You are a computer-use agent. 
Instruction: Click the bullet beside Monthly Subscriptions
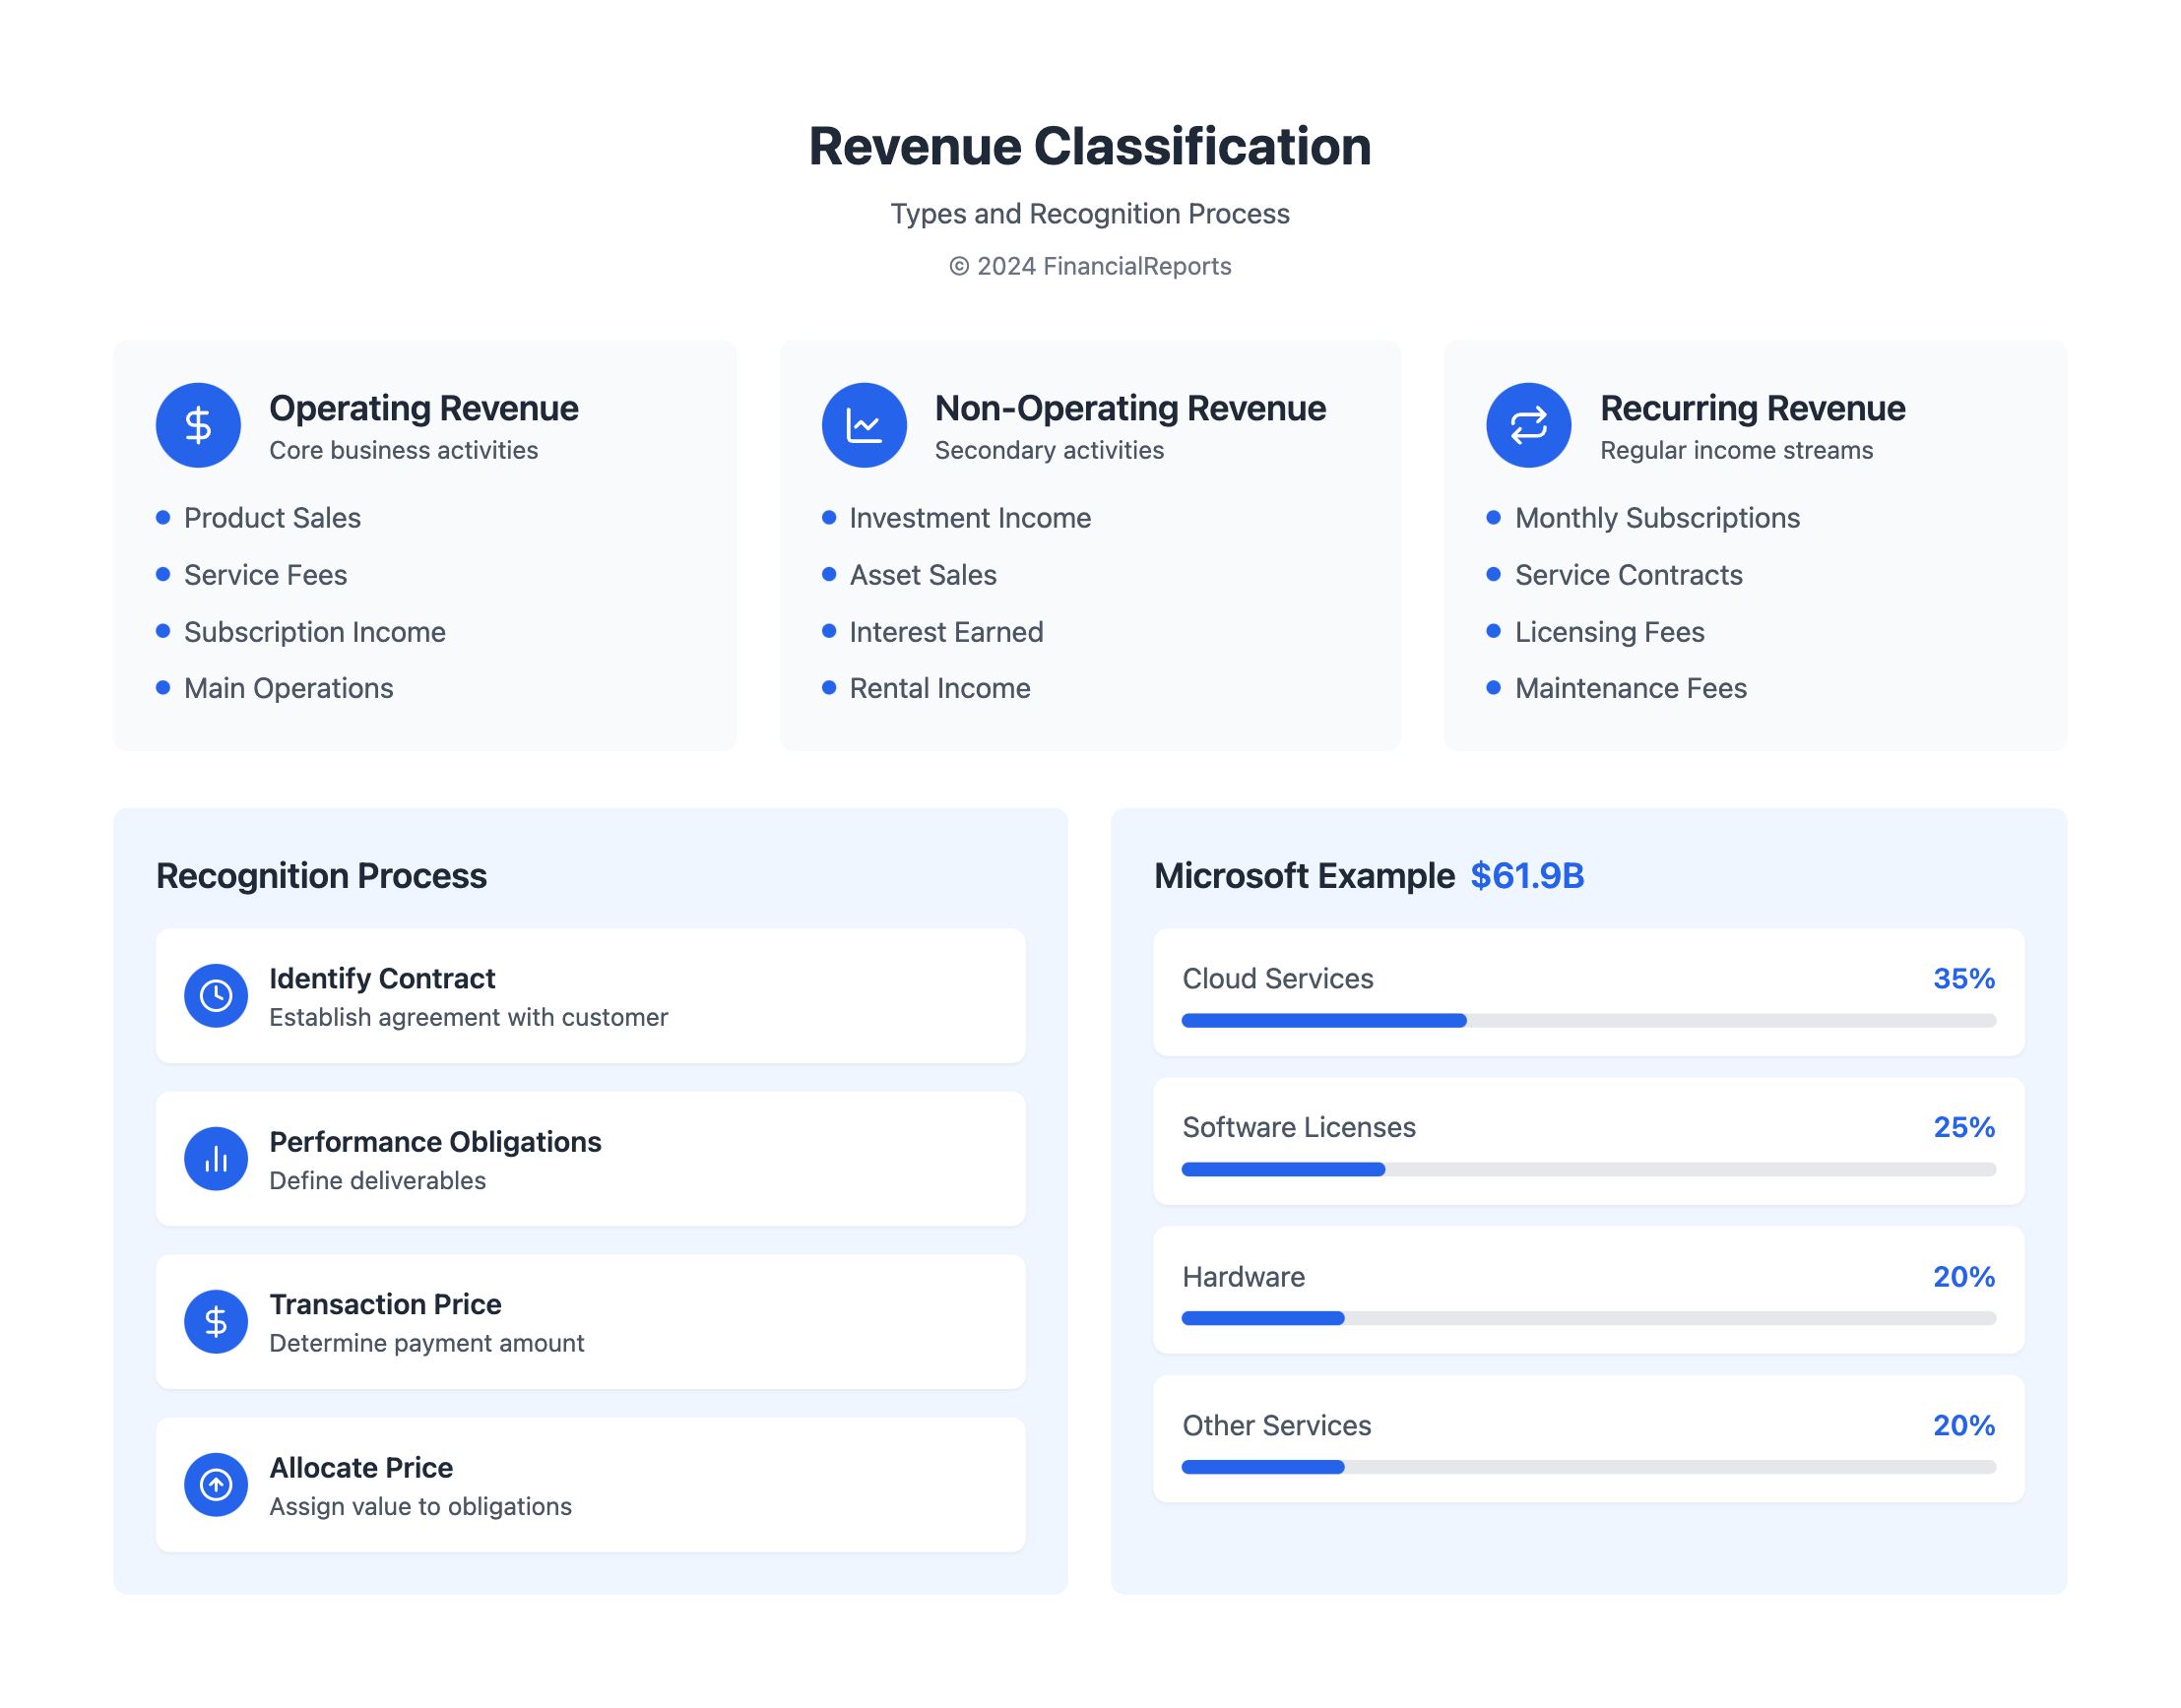pos(1493,518)
